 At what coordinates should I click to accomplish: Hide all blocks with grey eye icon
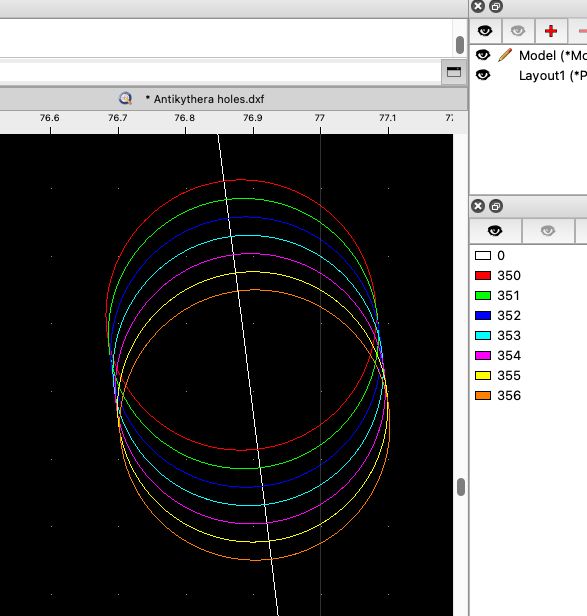tap(518, 31)
